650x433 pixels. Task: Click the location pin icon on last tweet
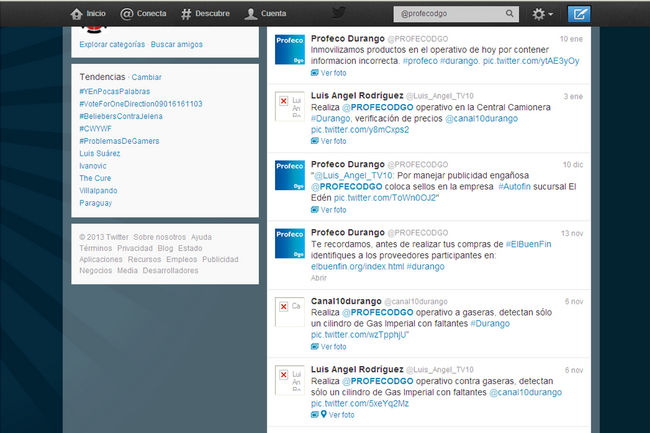point(324,414)
